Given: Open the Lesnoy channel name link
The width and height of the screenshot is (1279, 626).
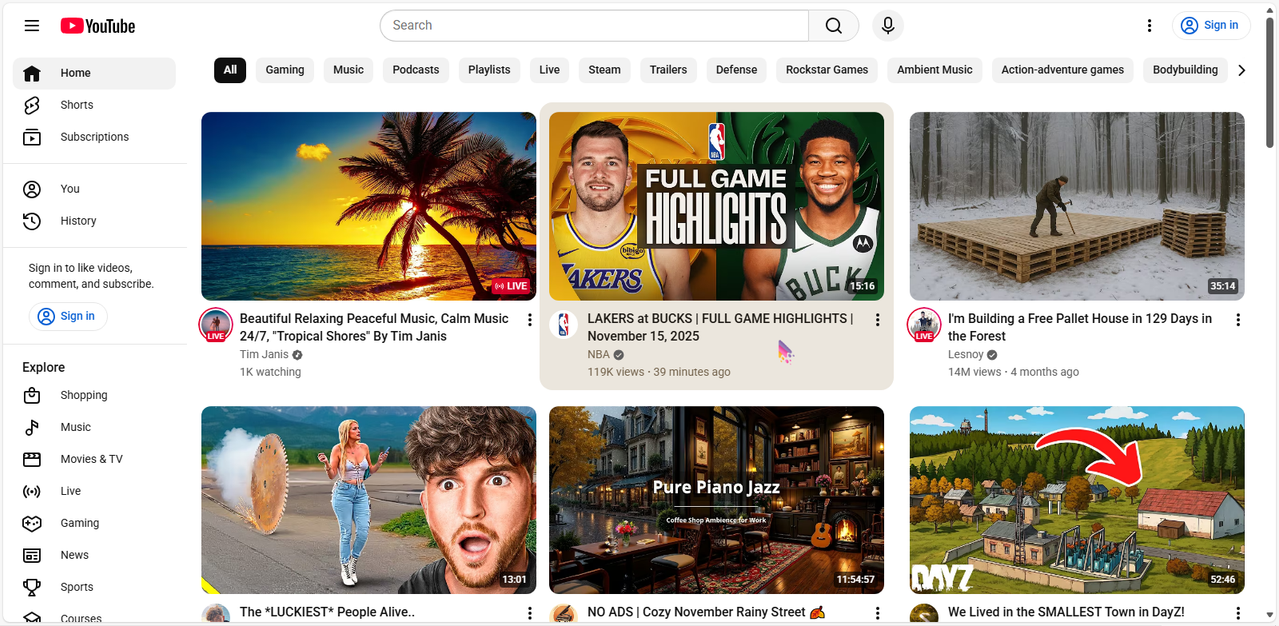Looking at the screenshot, I should click(x=966, y=355).
